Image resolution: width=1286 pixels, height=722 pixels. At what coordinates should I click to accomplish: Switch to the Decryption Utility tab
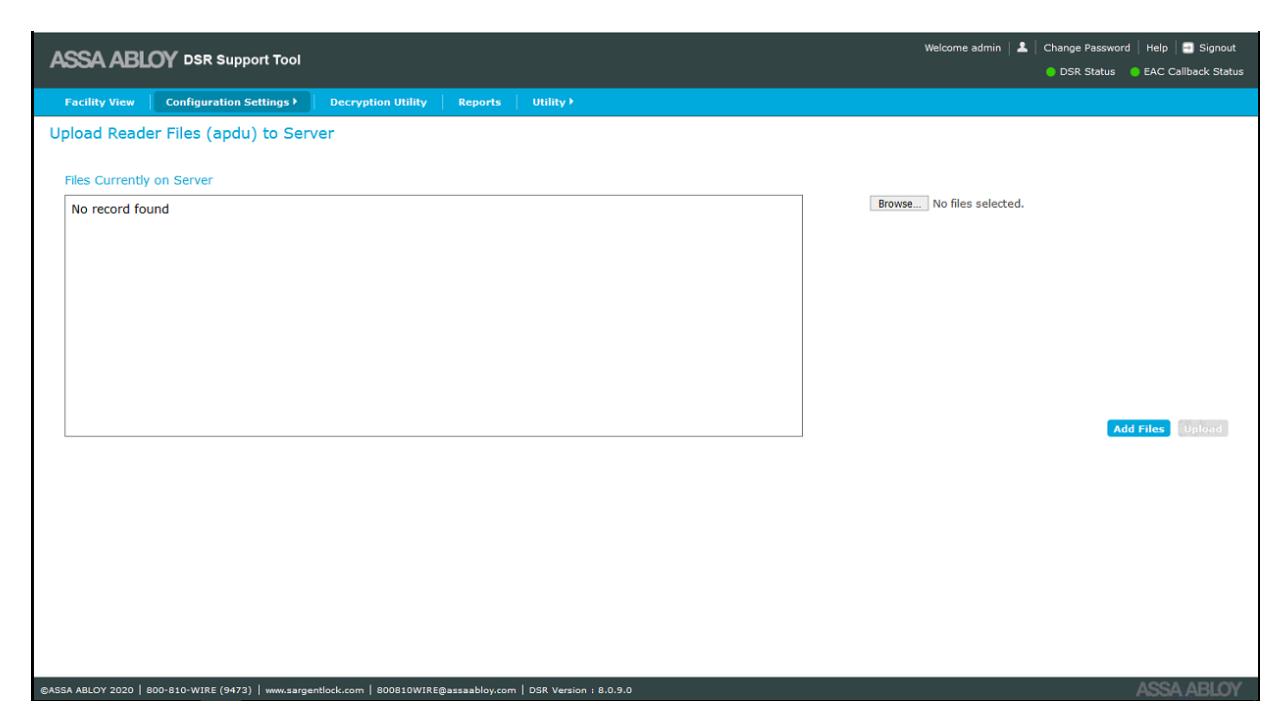tap(378, 102)
